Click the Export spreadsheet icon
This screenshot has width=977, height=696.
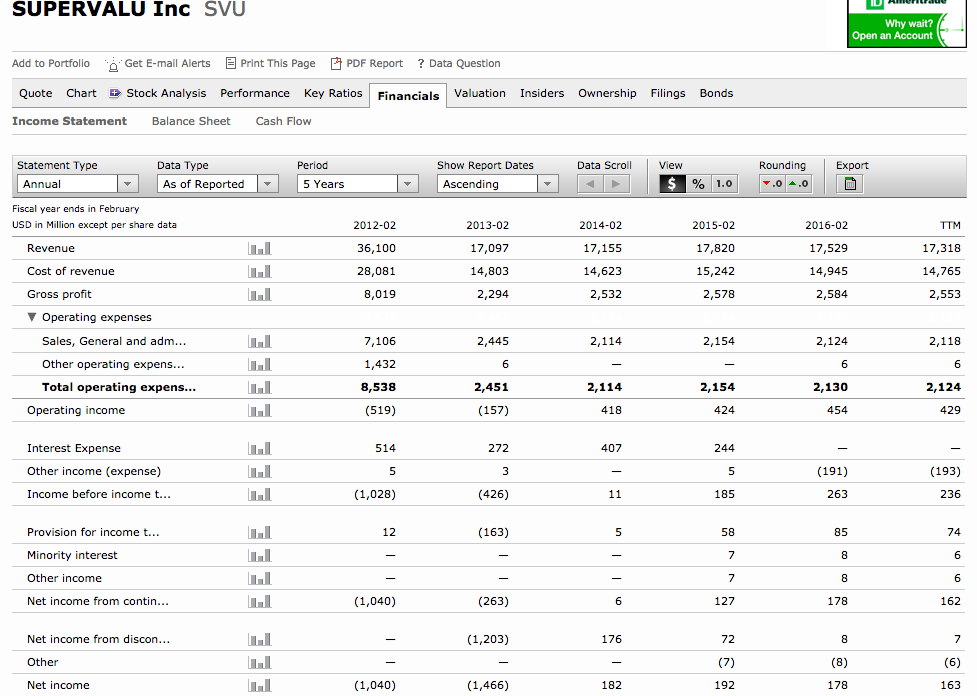[x=850, y=184]
